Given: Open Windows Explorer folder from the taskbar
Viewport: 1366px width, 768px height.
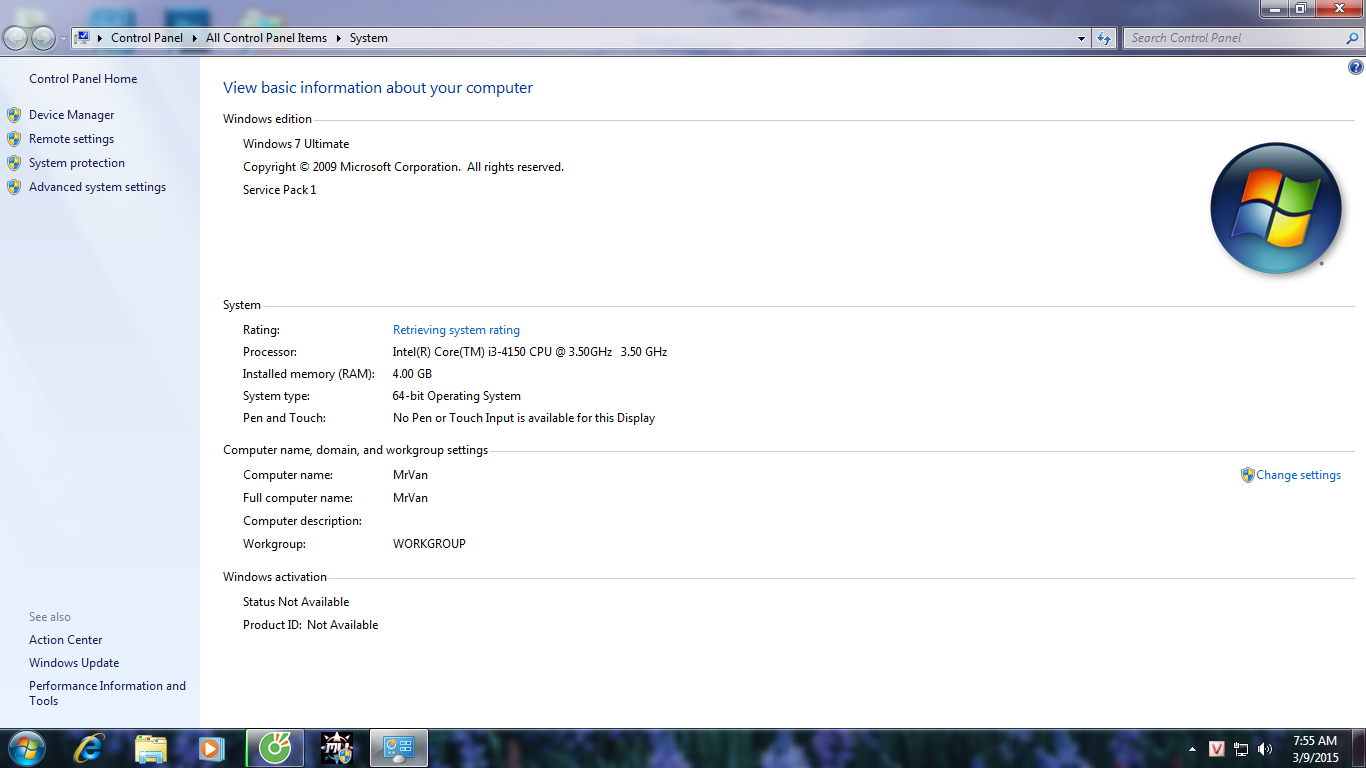Looking at the screenshot, I should pos(150,748).
